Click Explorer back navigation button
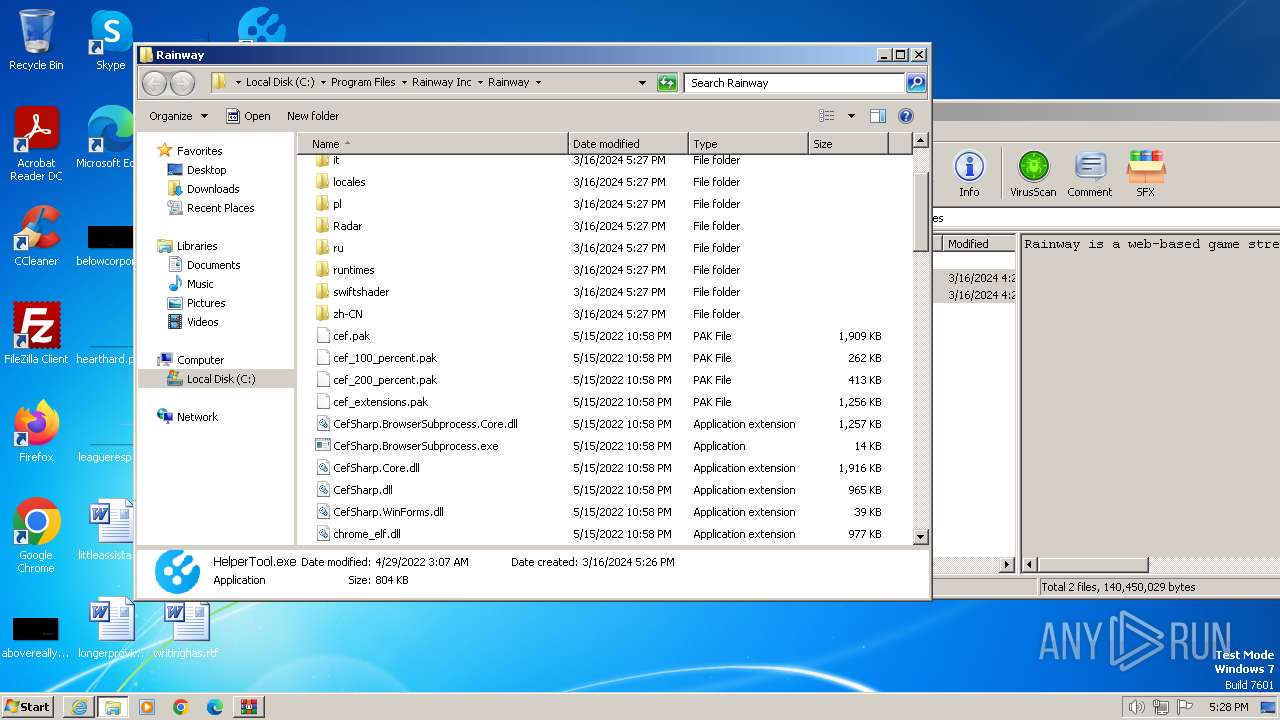The image size is (1280, 720). click(x=155, y=83)
